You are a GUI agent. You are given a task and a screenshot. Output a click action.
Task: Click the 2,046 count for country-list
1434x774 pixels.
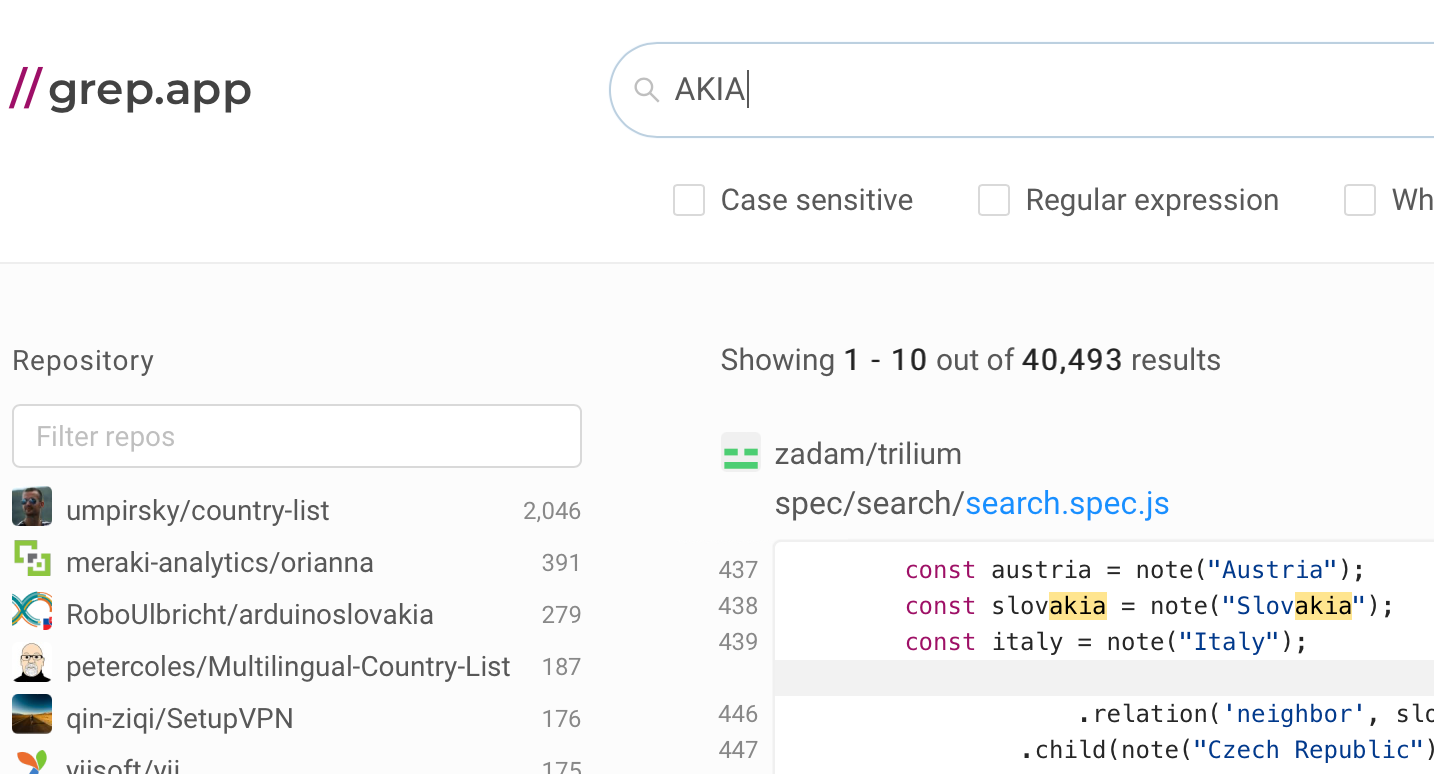[x=551, y=511]
